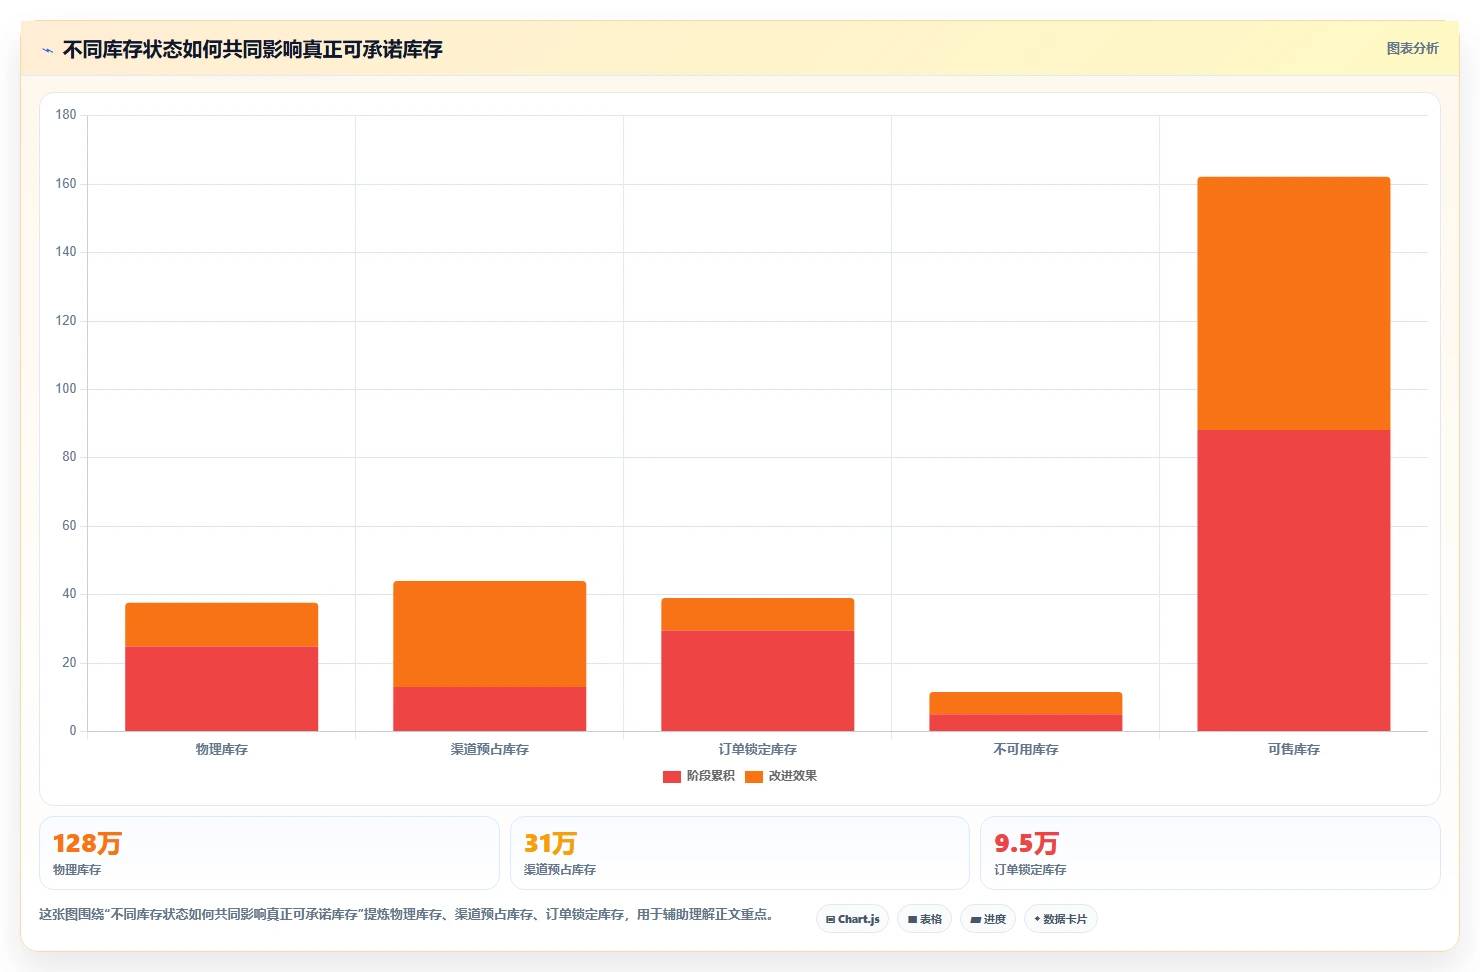Click the 订单锁定库存 x-axis label

757,749
